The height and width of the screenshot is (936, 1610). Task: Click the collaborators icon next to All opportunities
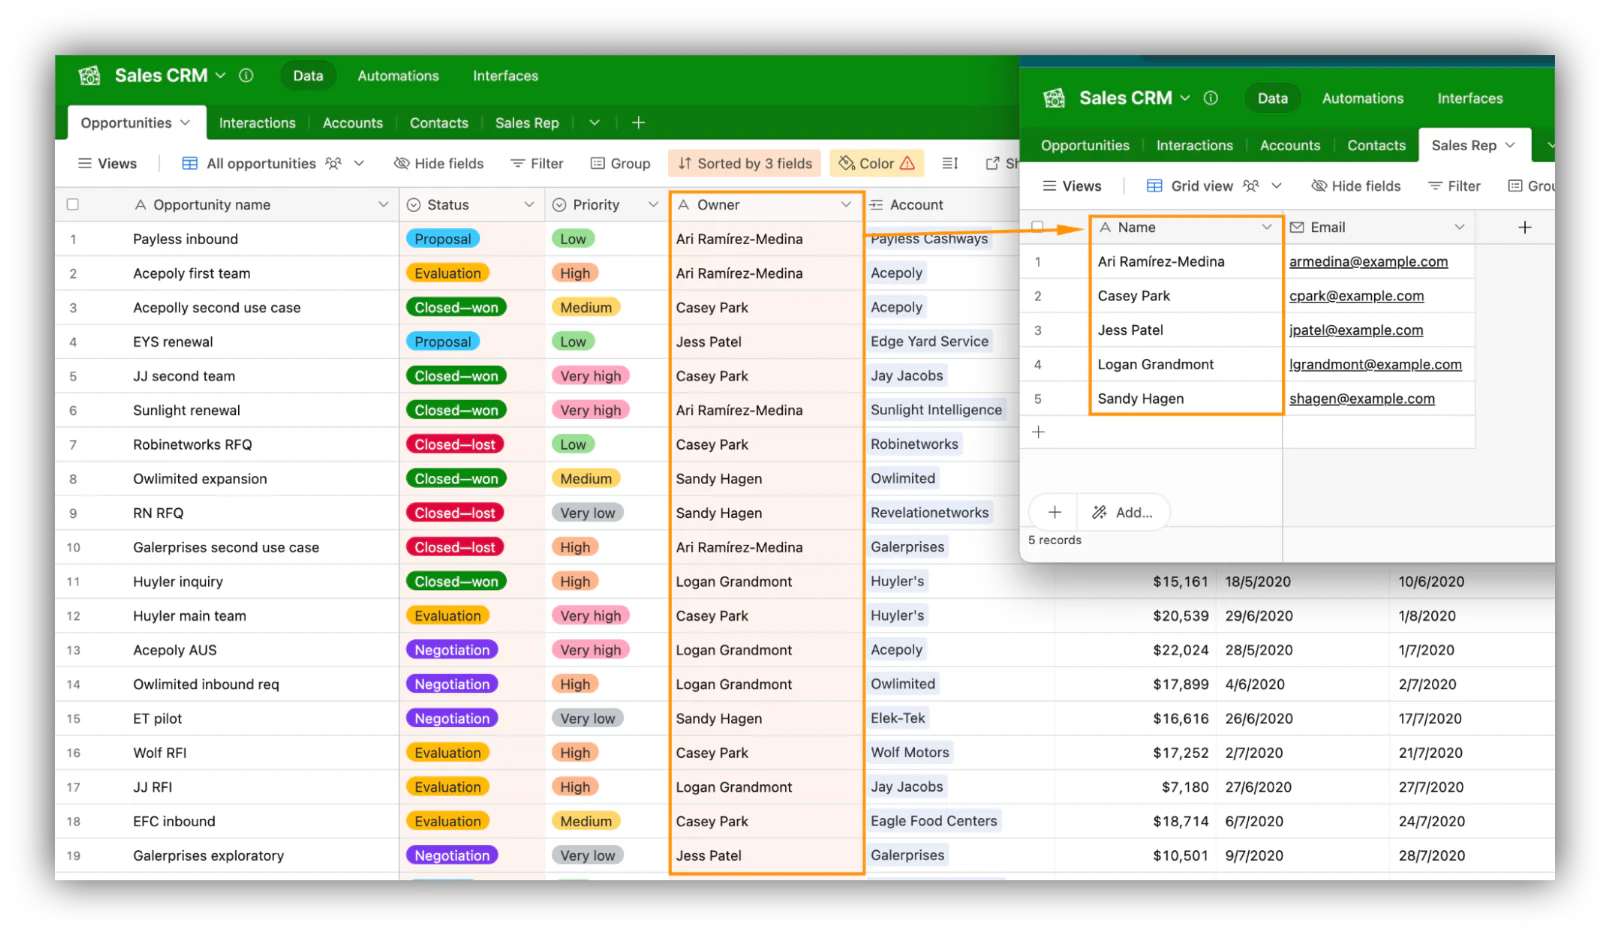(333, 164)
